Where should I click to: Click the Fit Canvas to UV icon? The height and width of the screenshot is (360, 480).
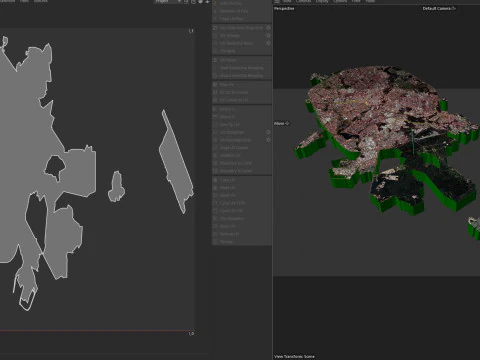[215, 100]
